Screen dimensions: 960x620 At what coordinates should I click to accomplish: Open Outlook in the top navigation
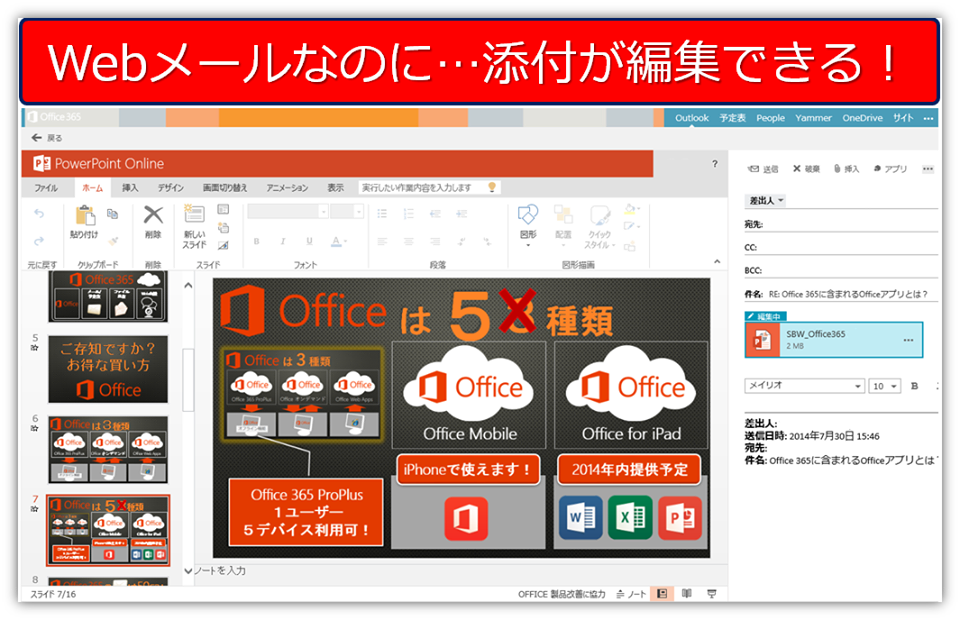pyautogui.click(x=692, y=118)
